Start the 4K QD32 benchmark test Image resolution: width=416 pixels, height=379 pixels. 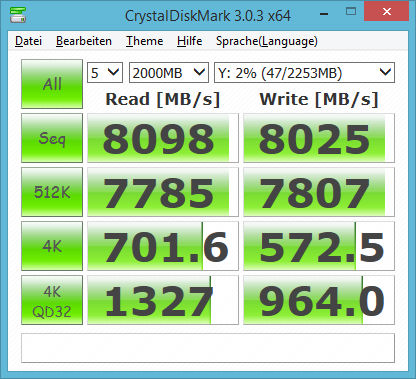point(52,300)
